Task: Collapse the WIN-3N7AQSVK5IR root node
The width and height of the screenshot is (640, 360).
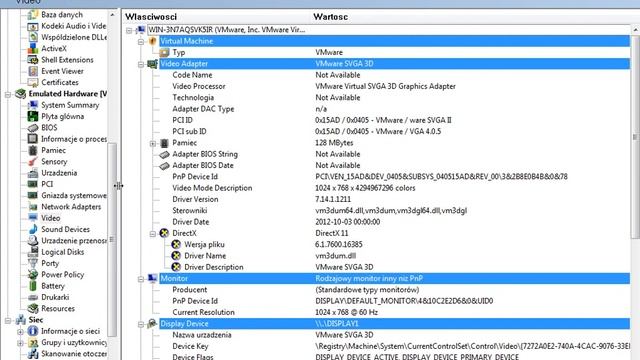Action: (129, 30)
